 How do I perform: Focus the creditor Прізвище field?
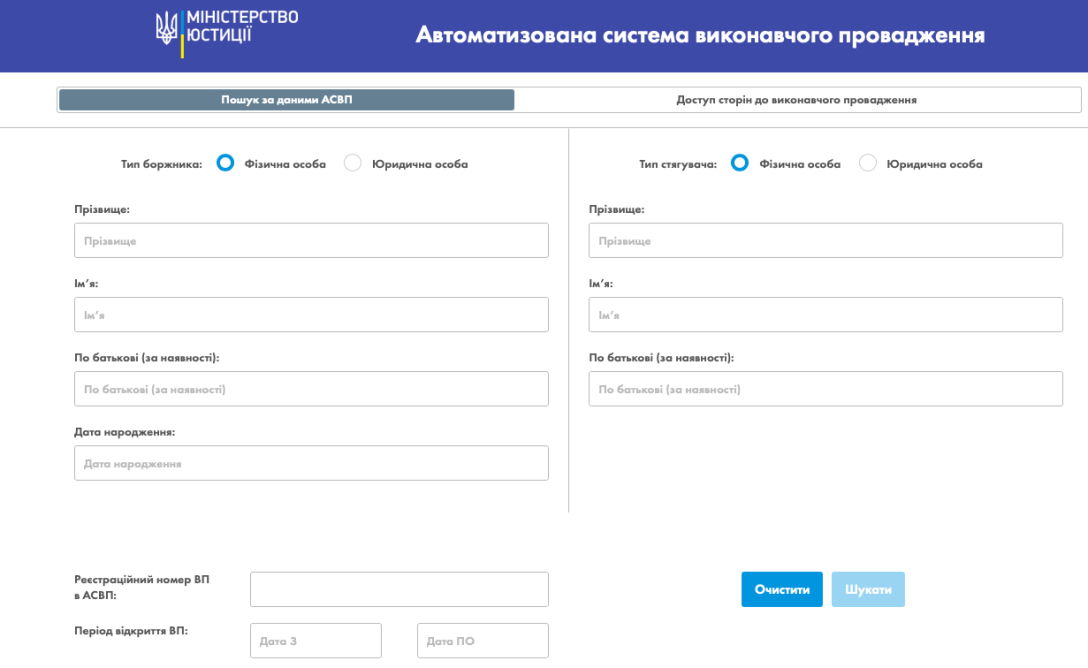pos(825,241)
